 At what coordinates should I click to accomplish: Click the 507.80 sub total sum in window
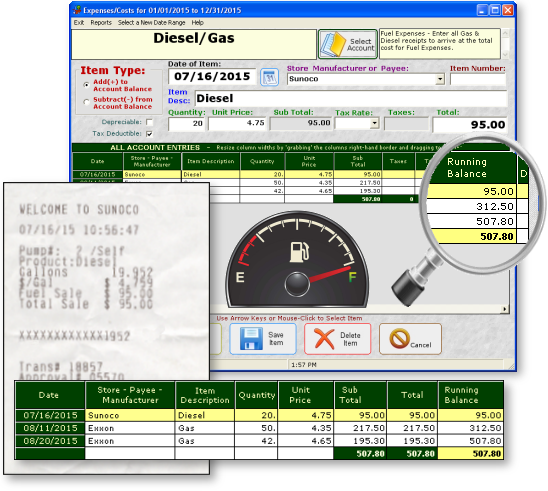click(x=358, y=199)
